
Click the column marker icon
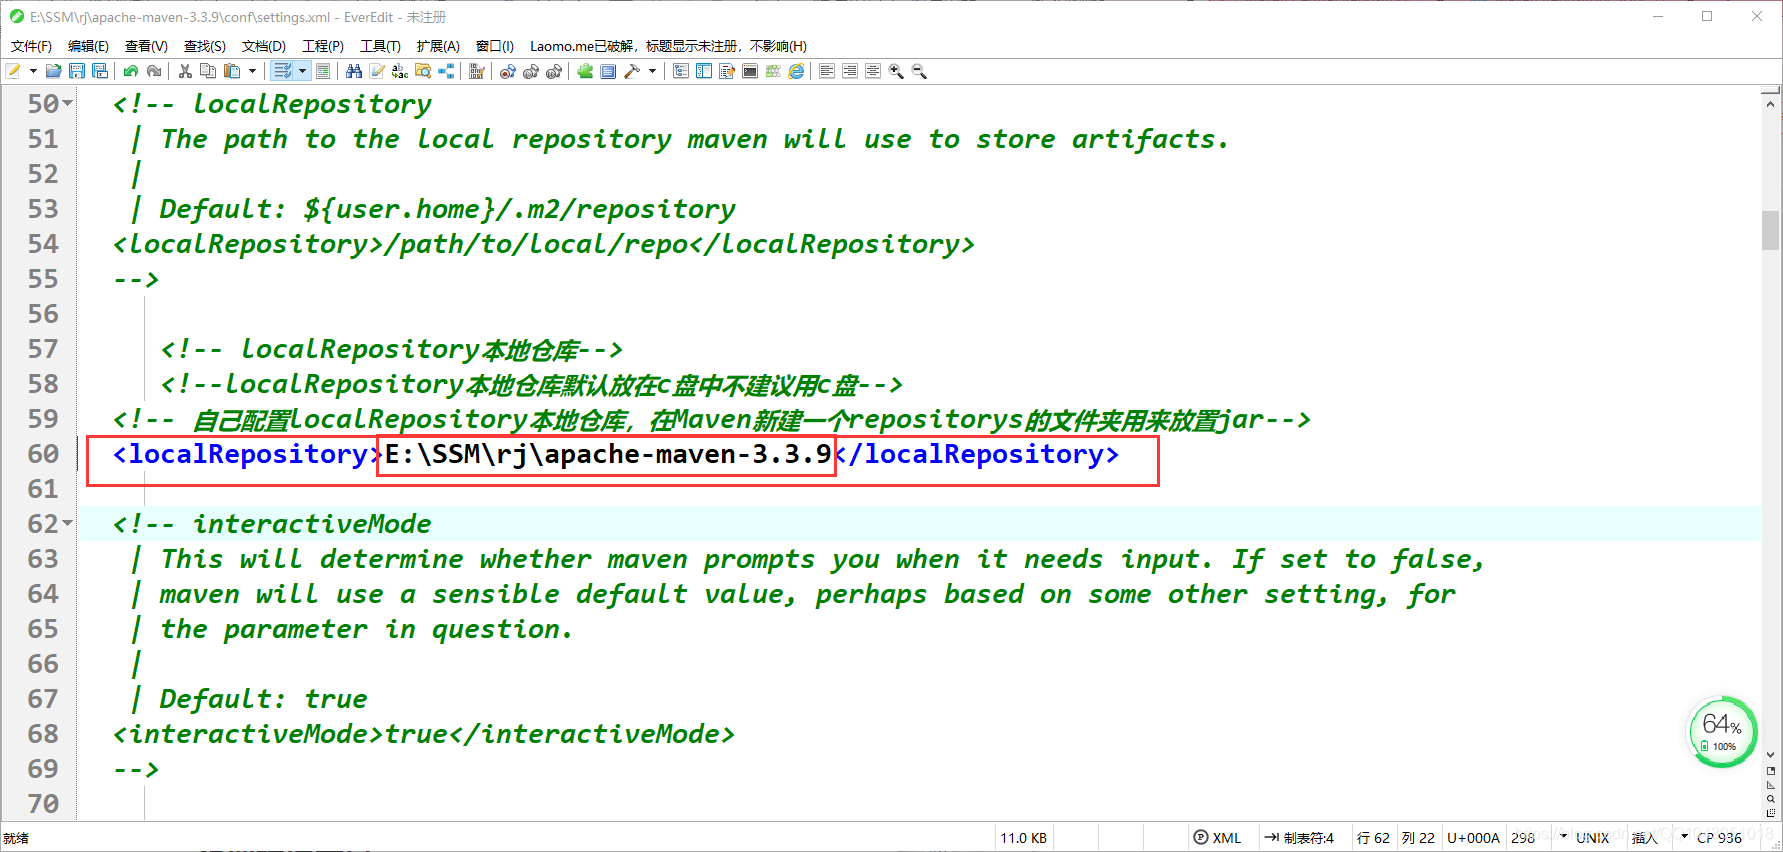tap(477, 71)
